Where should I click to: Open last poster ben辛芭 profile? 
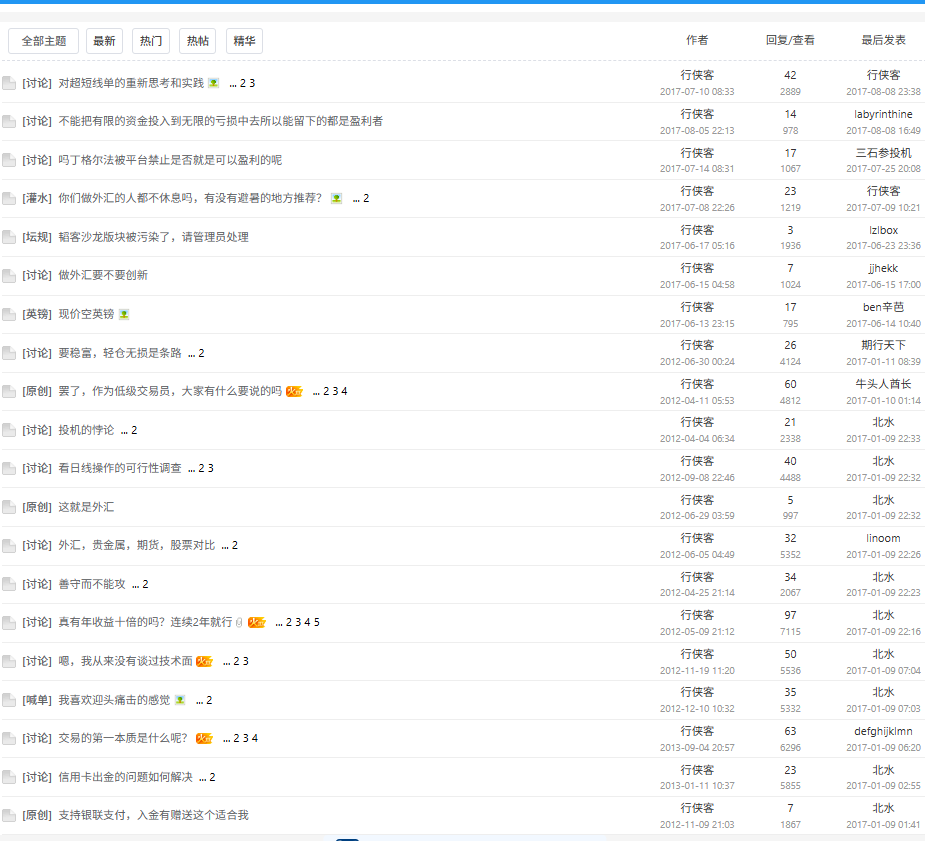(x=883, y=307)
